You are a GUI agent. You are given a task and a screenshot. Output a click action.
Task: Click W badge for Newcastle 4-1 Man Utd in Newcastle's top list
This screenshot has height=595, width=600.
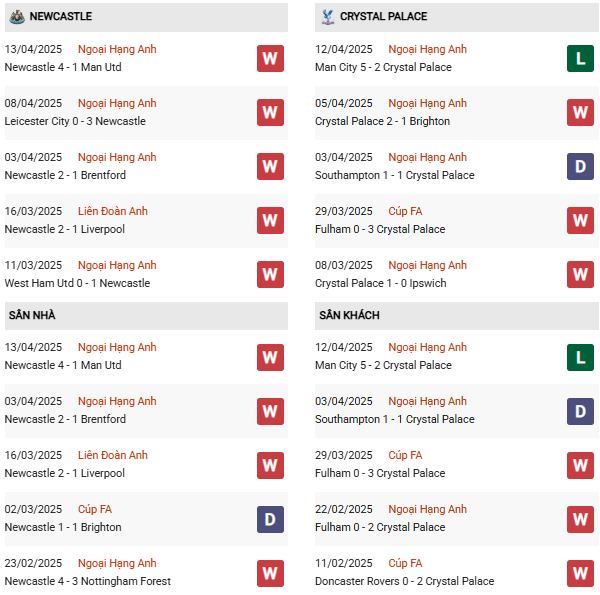[270, 58]
